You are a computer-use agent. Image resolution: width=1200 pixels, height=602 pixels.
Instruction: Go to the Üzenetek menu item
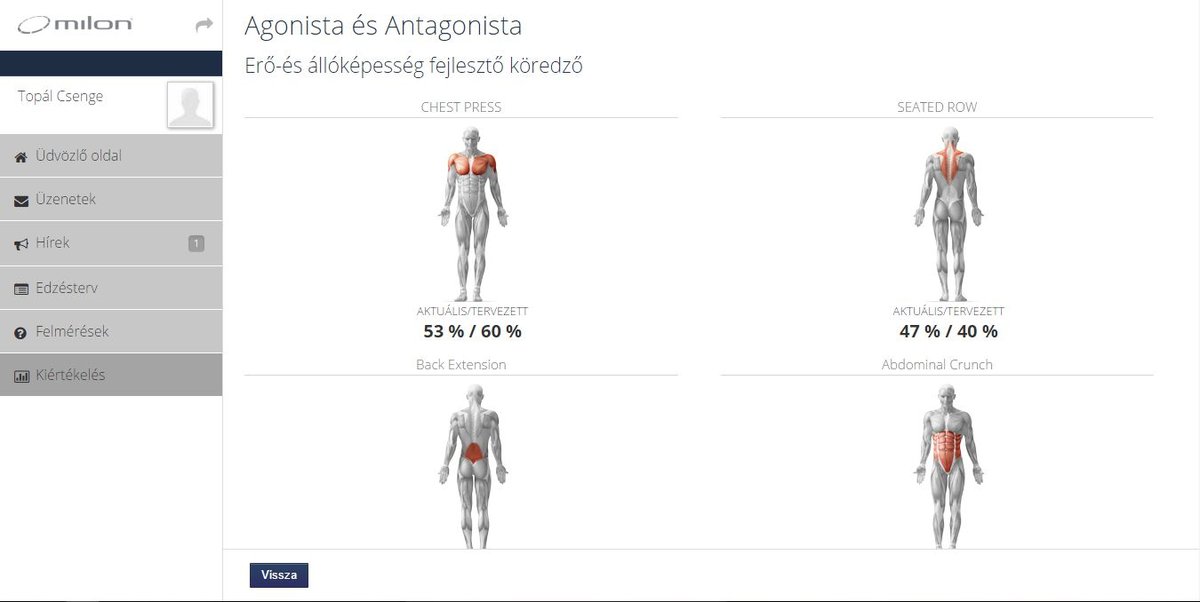[111, 200]
